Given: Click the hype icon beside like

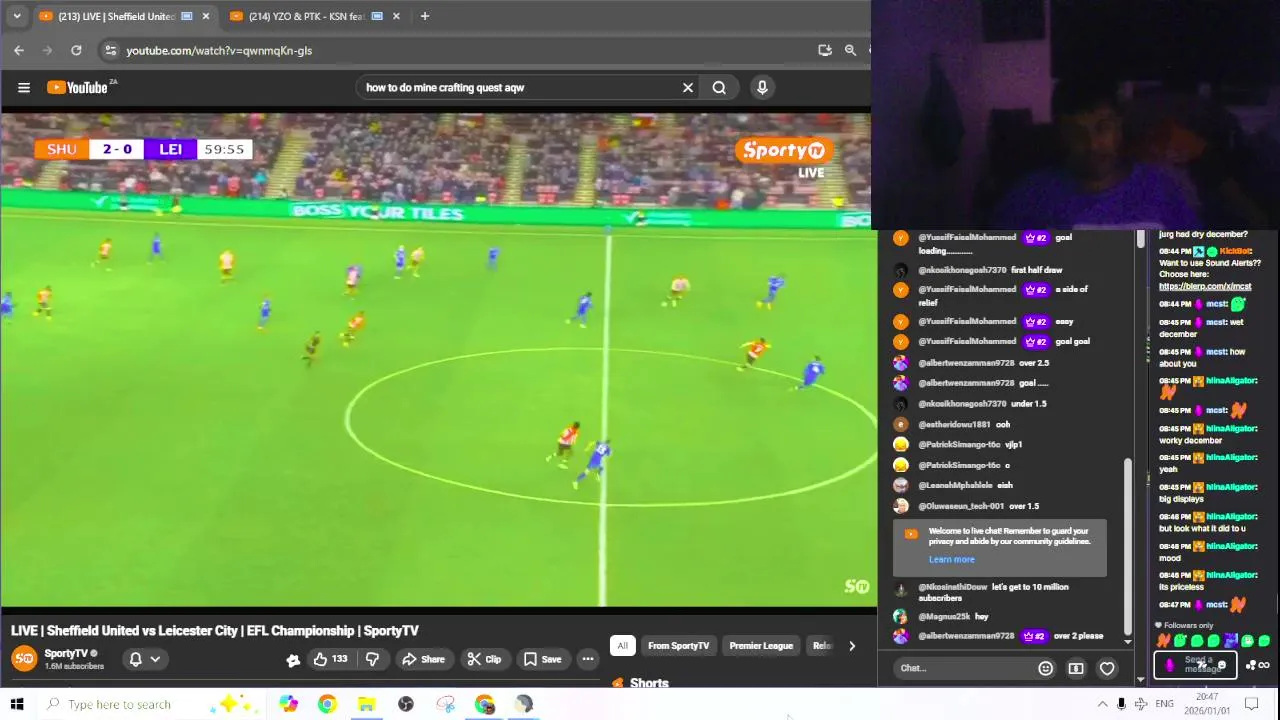Looking at the screenshot, I should pos(293,660).
